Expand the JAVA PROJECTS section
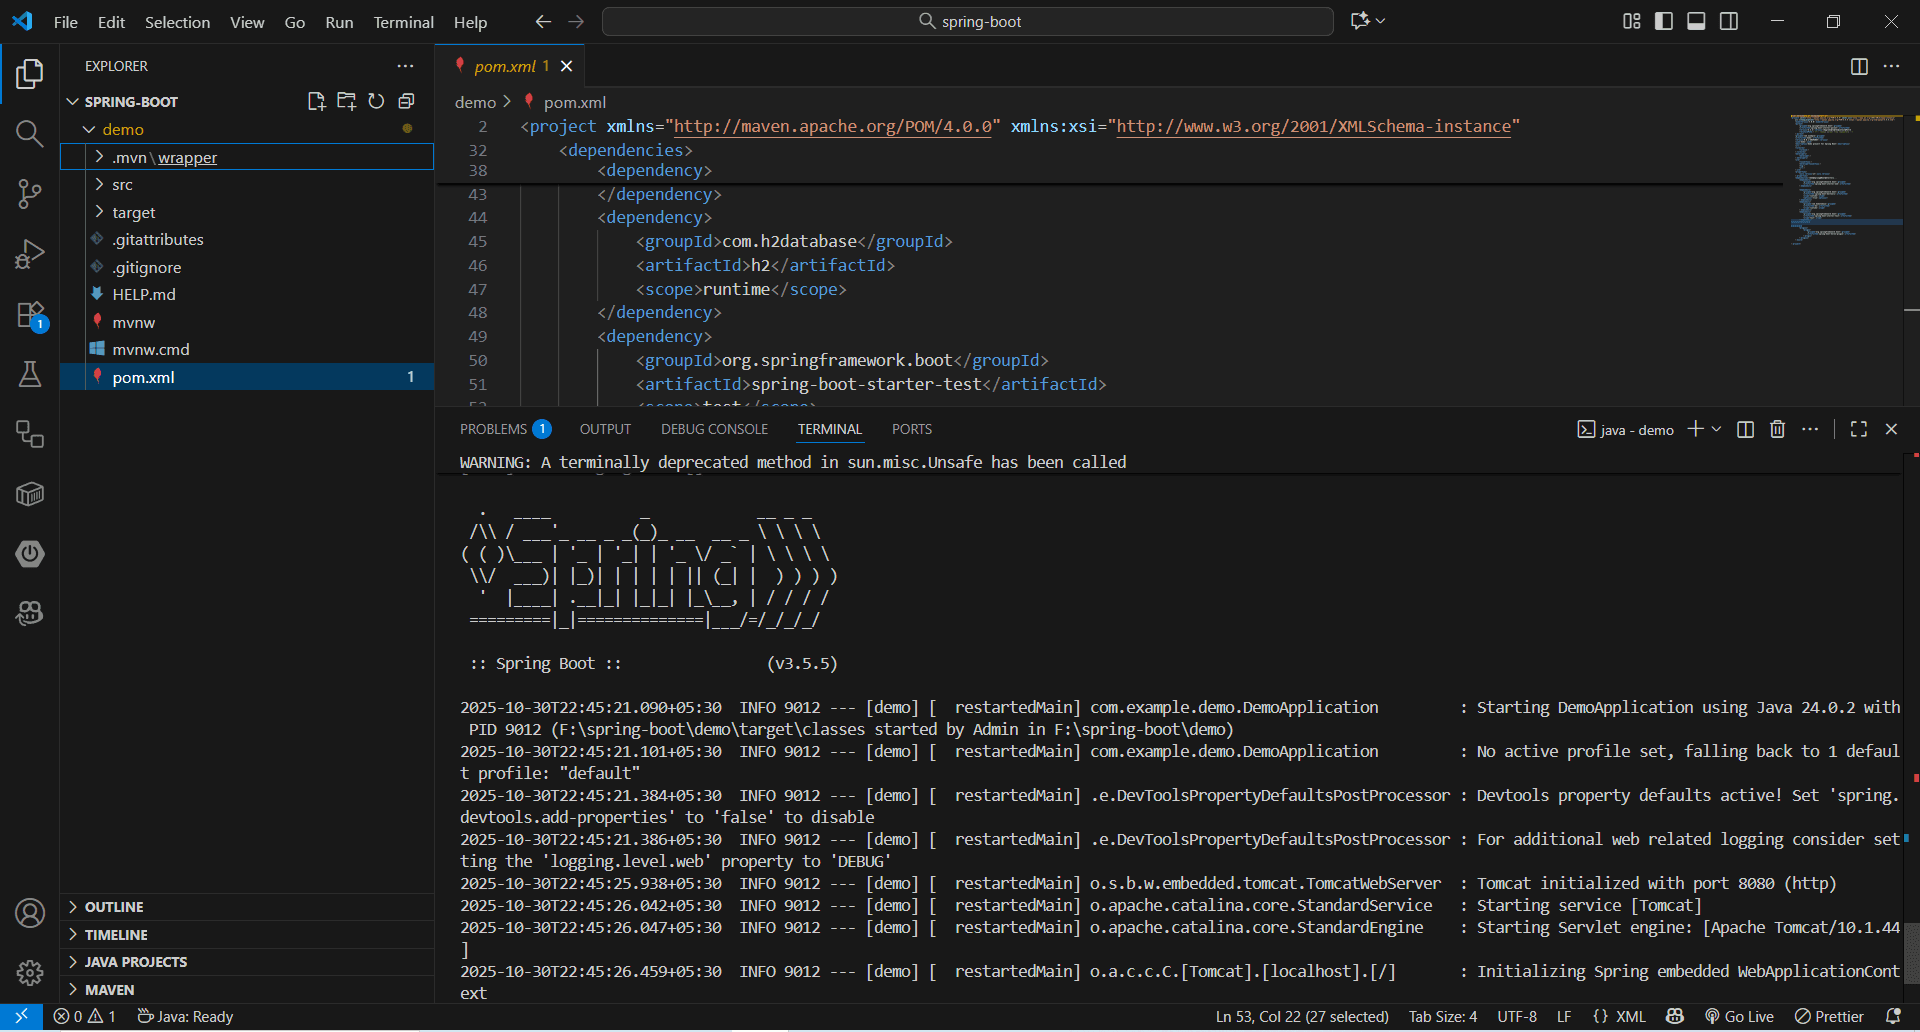Screen dimensions: 1920x1032 (247, 962)
